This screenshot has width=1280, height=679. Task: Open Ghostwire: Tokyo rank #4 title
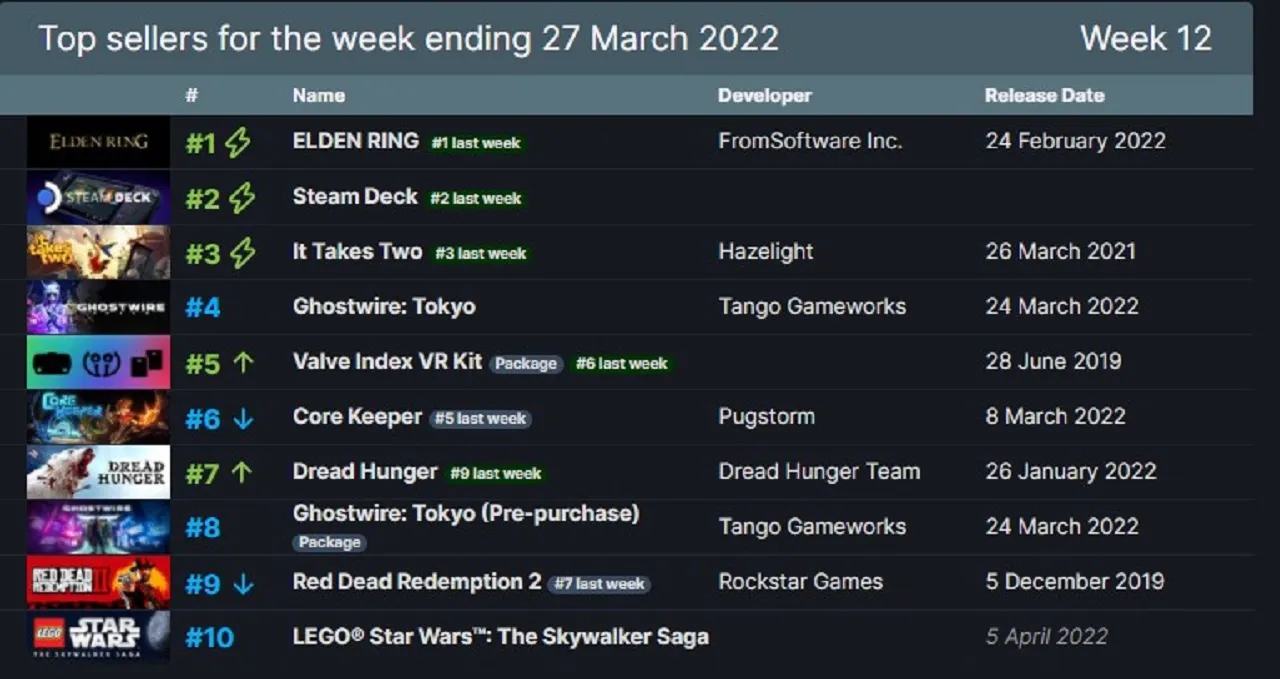coord(384,306)
